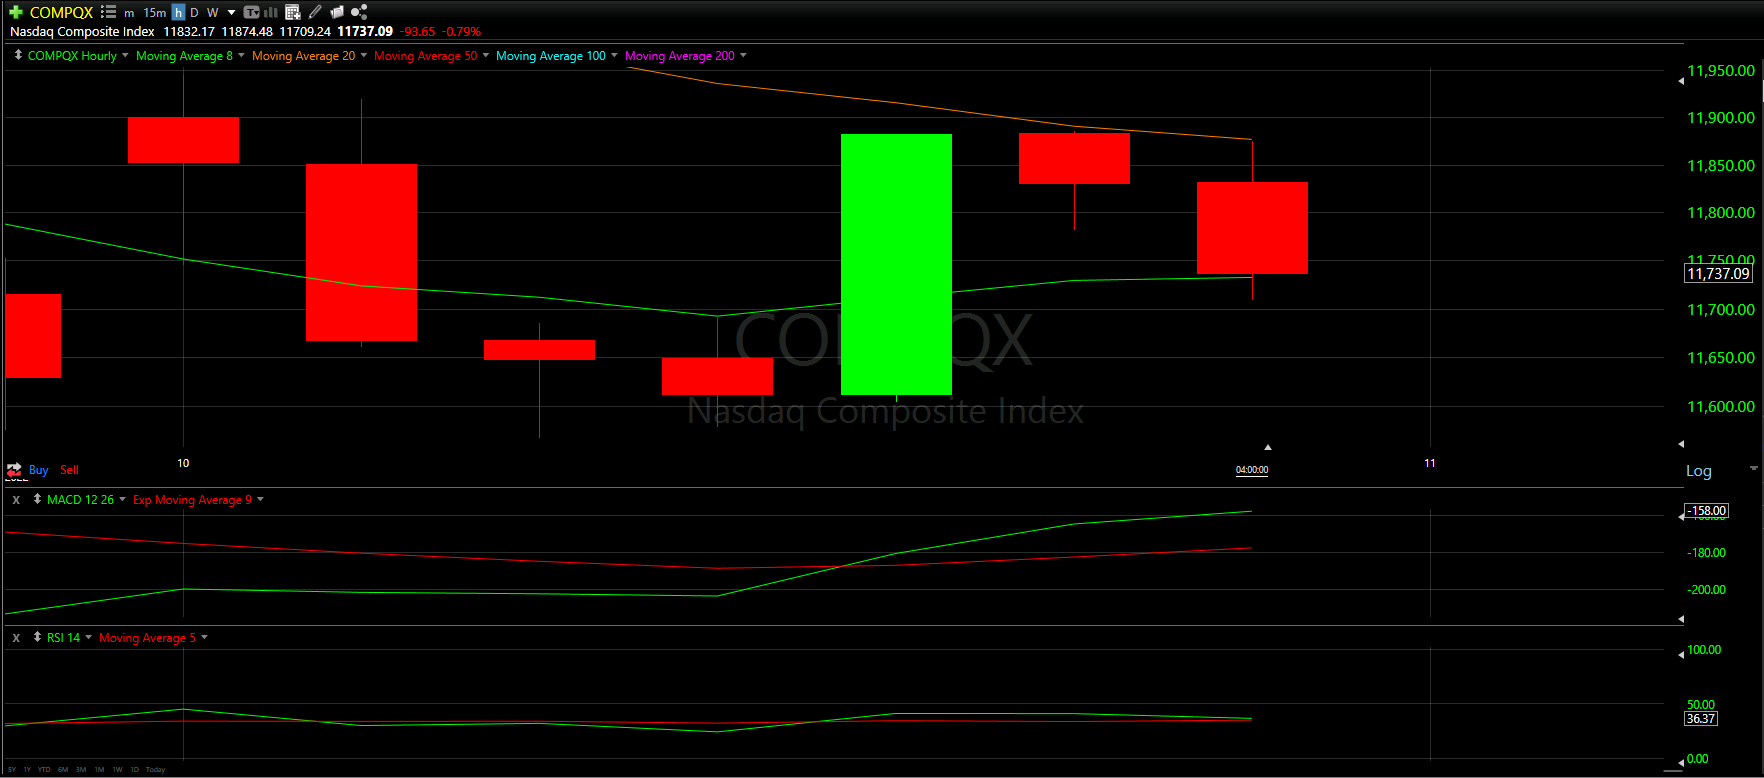Click the MACD axis top scale arrow
The image size is (1764, 778).
[x=1681, y=516]
